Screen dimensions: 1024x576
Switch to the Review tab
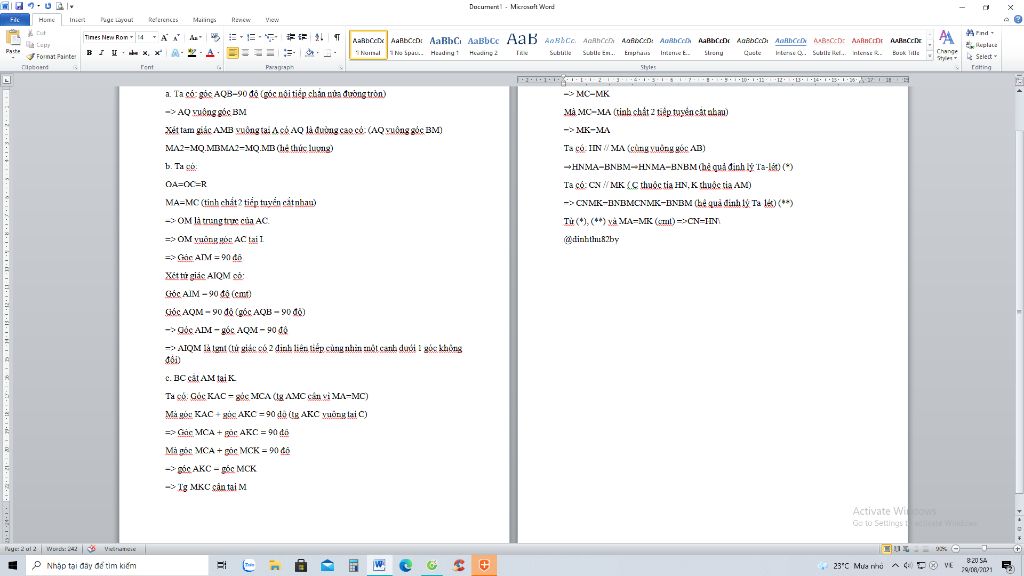point(241,20)
